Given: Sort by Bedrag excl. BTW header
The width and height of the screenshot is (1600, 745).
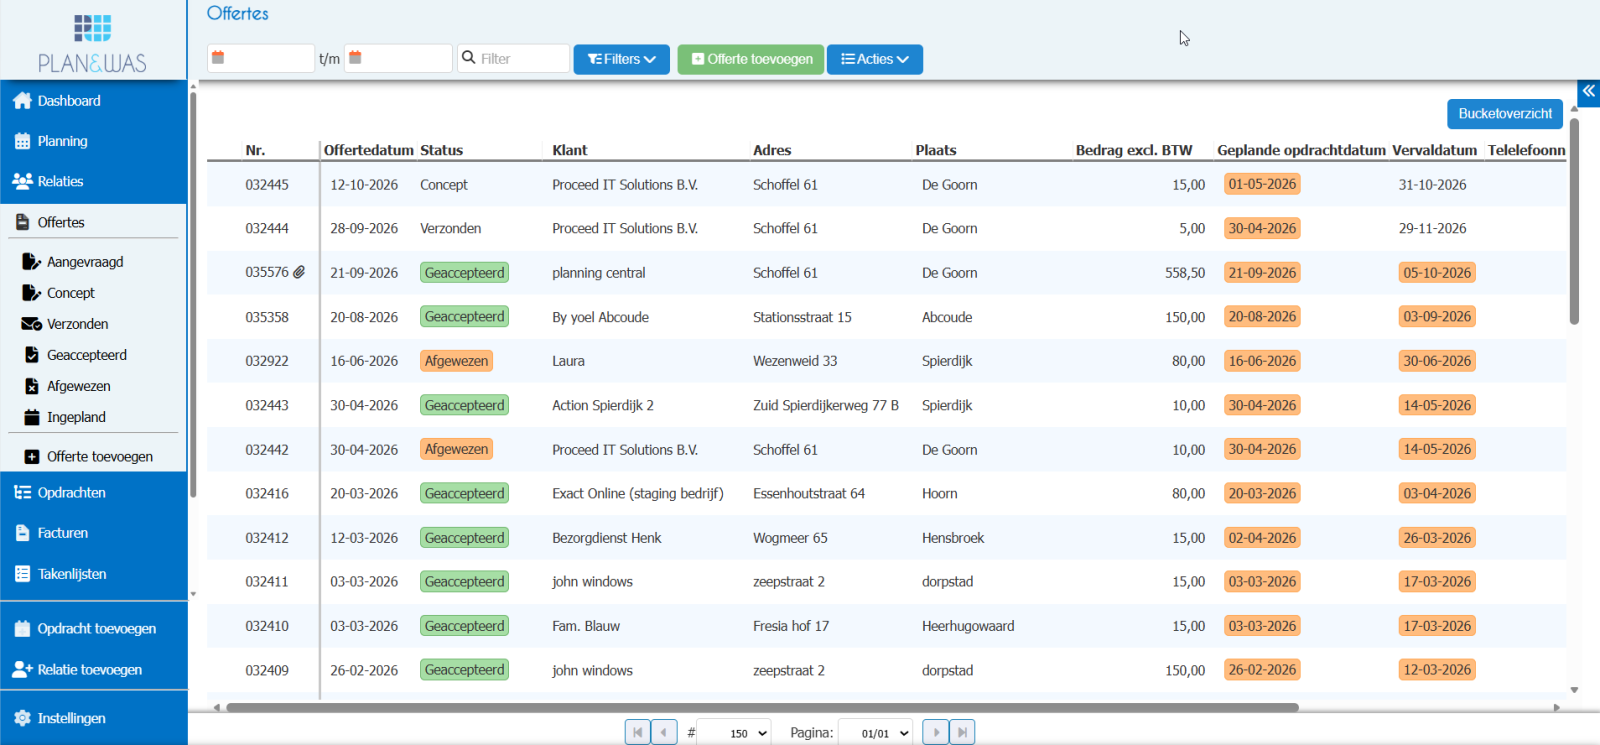Looking at the screenshot, I should coord(1134,150).
